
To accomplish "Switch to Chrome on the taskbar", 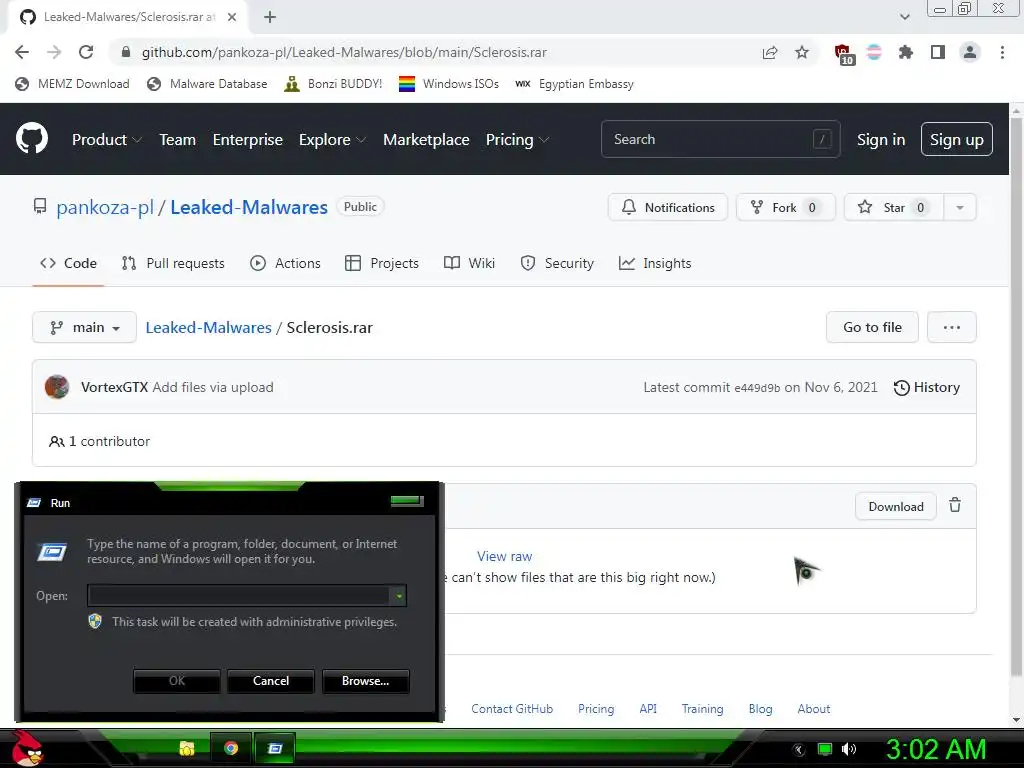I will [231, 748].
